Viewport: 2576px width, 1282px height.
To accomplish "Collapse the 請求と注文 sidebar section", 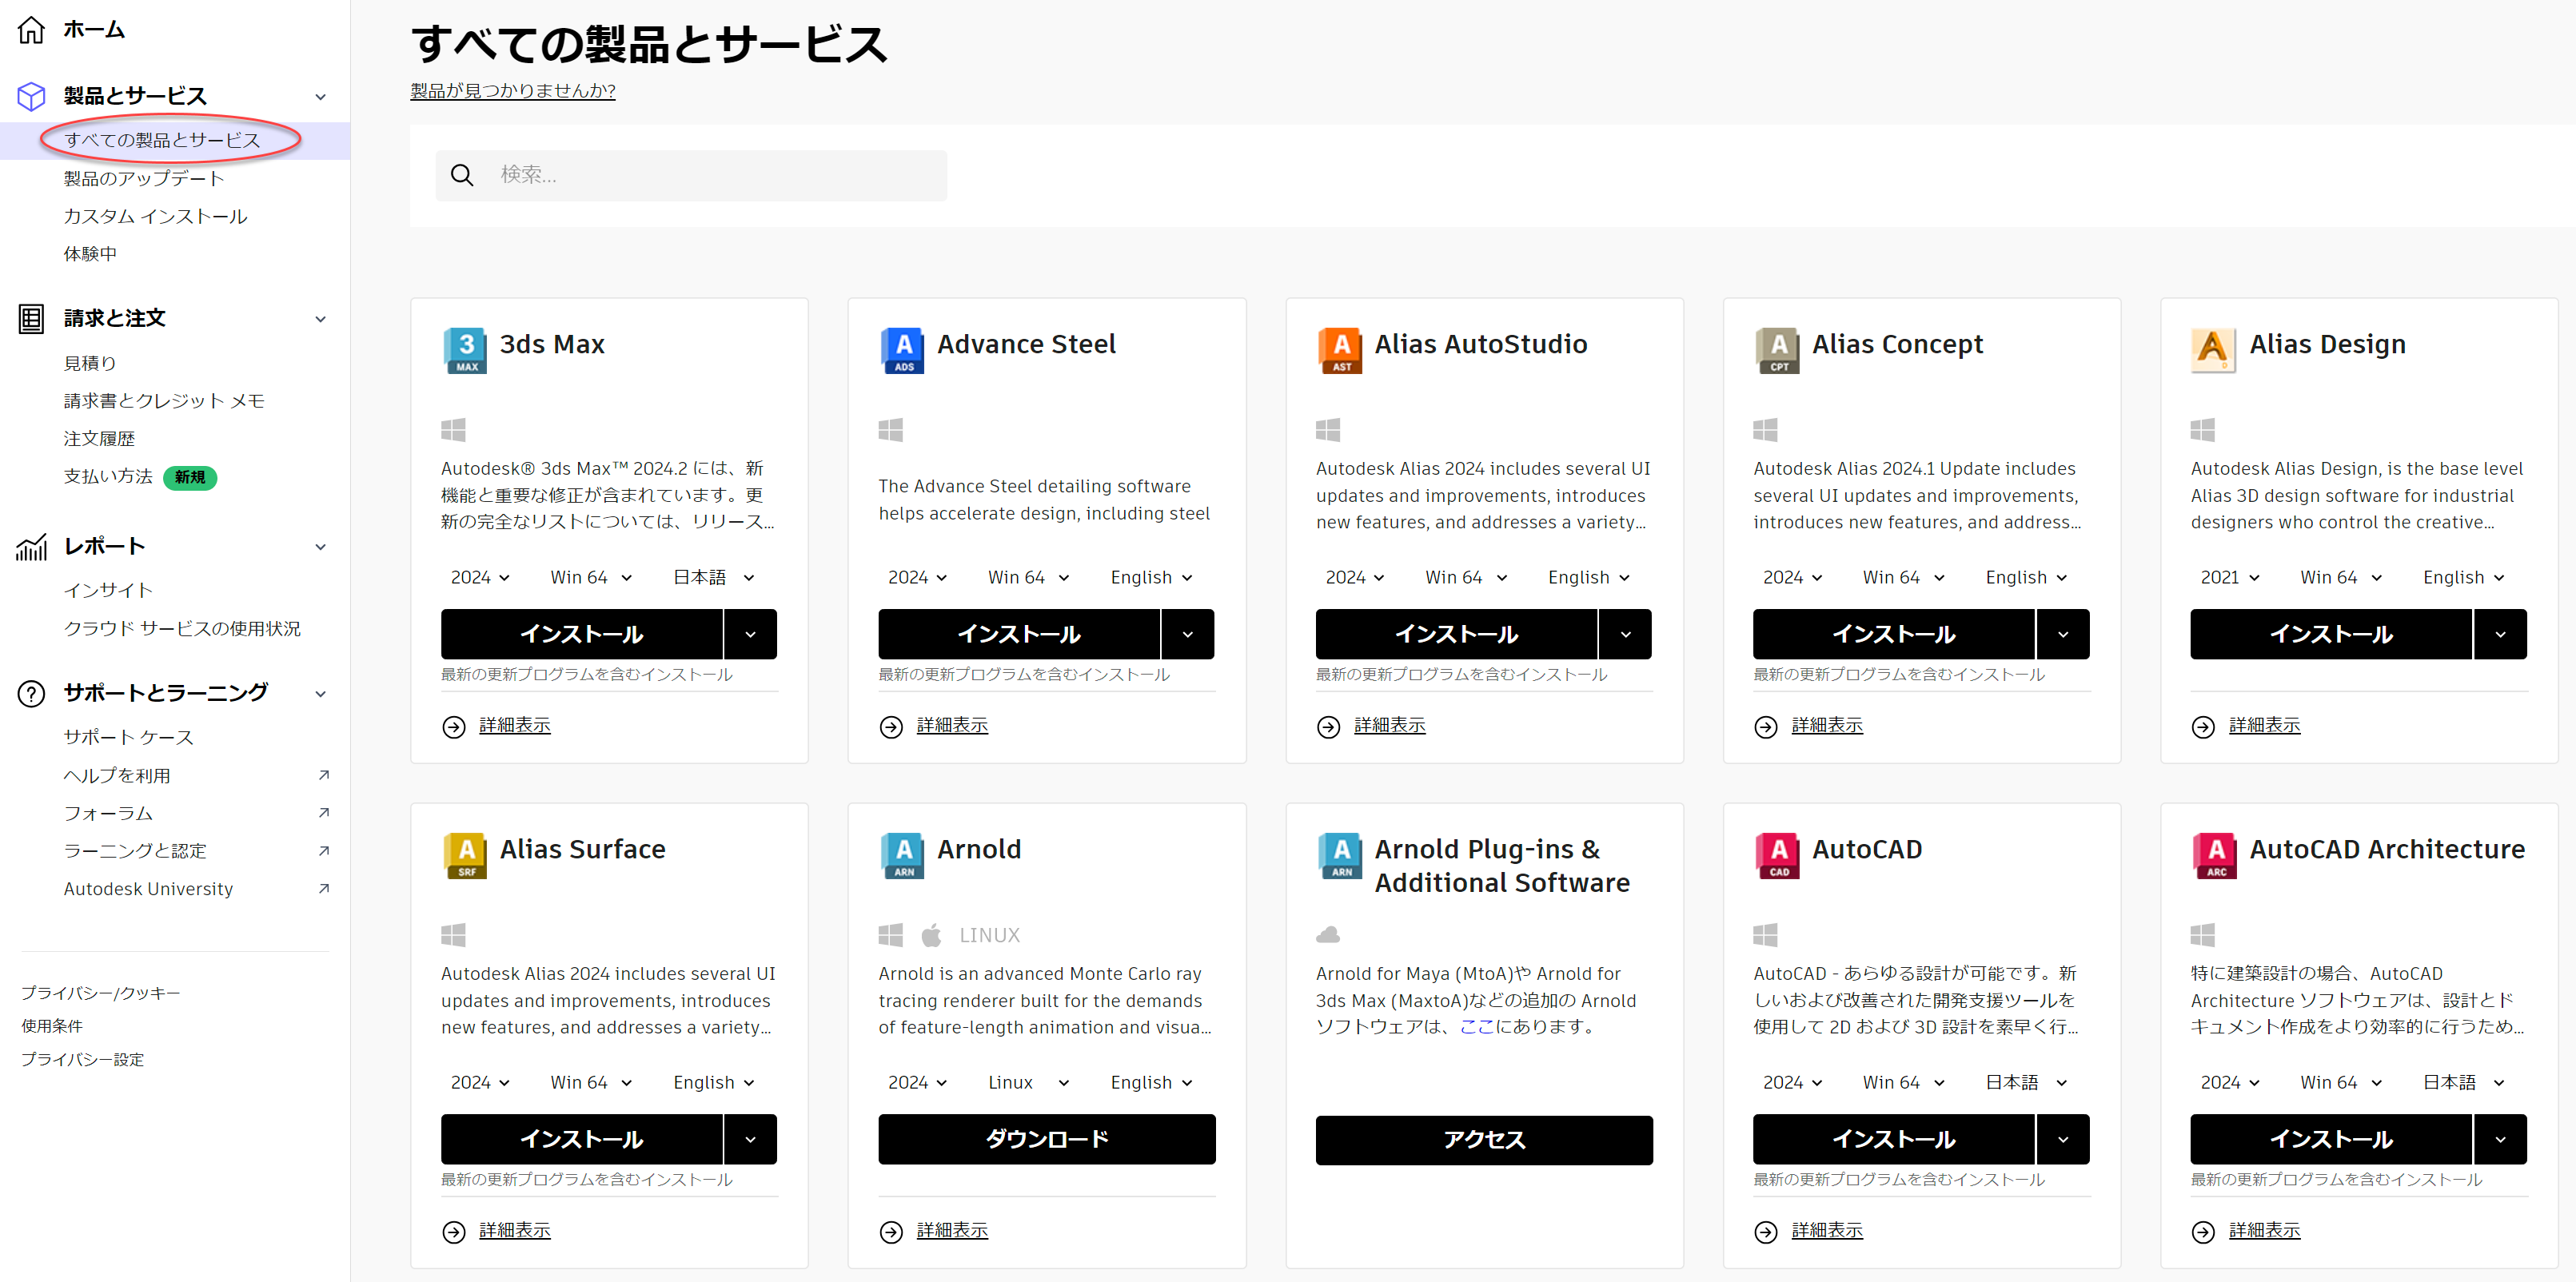I will point(321,320).
